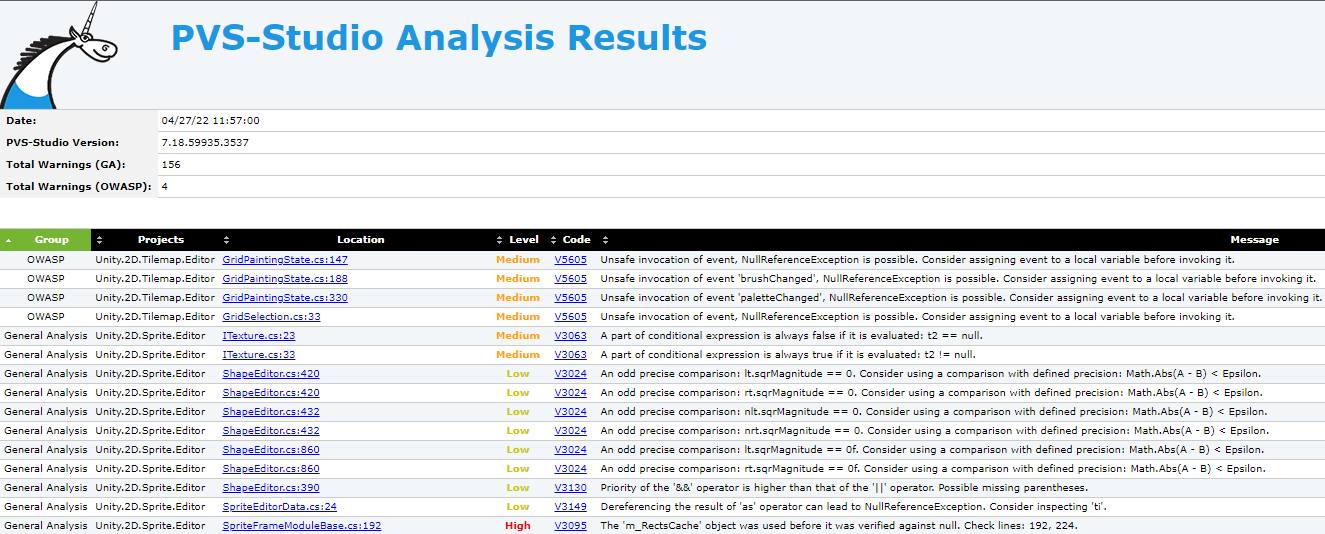This screenshot has width=1325, height=534.
Task: Open ITexture.cs:23 location link
Action: [258, 336]
